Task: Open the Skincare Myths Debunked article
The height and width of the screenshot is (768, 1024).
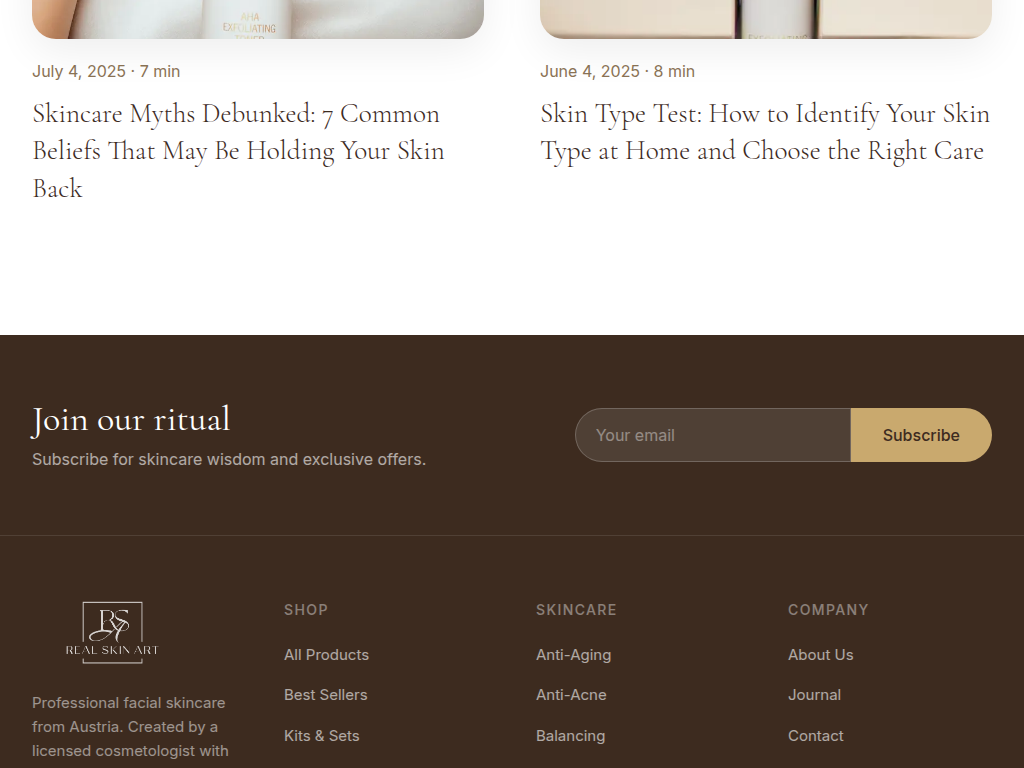Action: pos(238,151)
